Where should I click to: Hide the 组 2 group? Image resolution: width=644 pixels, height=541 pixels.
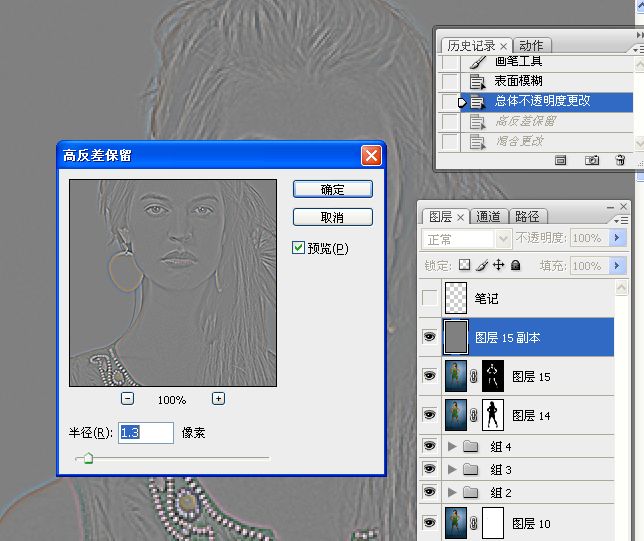(430, 492)
